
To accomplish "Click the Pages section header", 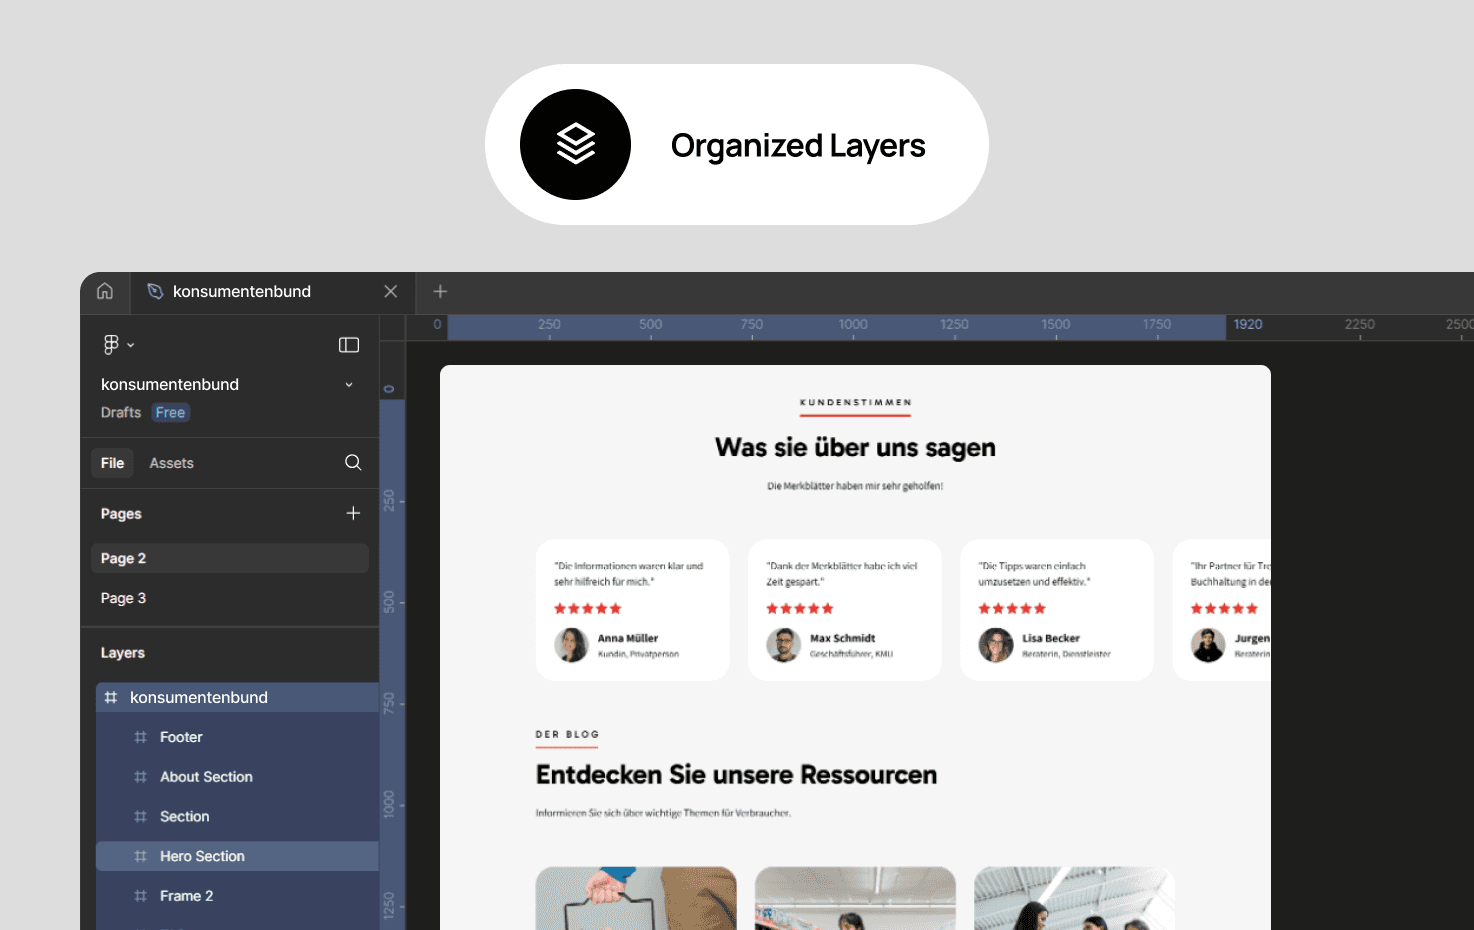I will (121, 514).
